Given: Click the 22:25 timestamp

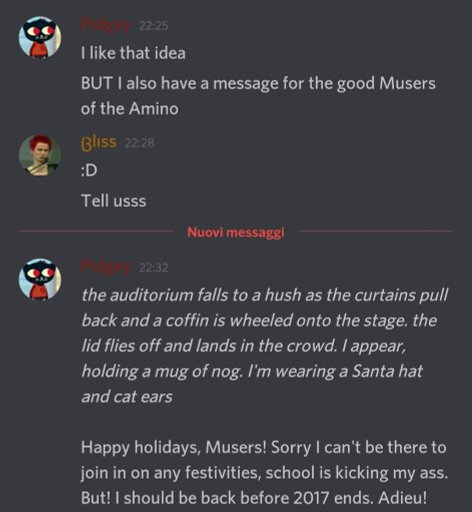Looking at the screenshot, I should [x=153, y=26].
